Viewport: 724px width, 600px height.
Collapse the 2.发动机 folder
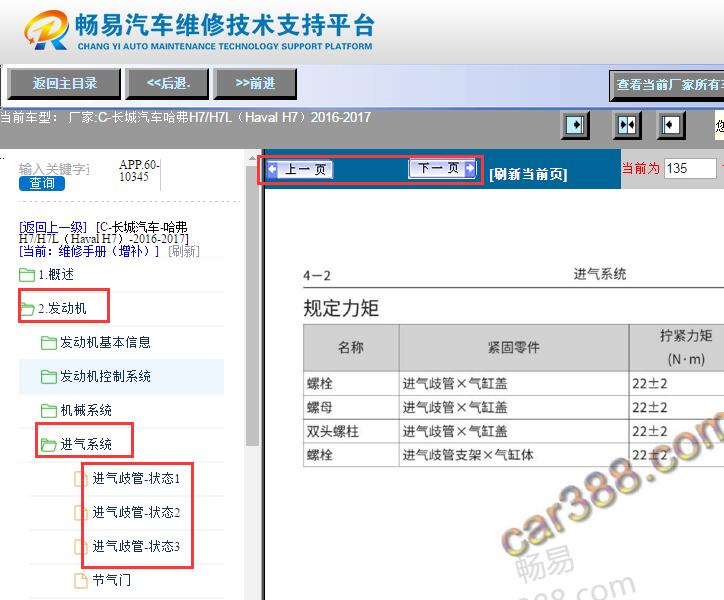(62, 308)
